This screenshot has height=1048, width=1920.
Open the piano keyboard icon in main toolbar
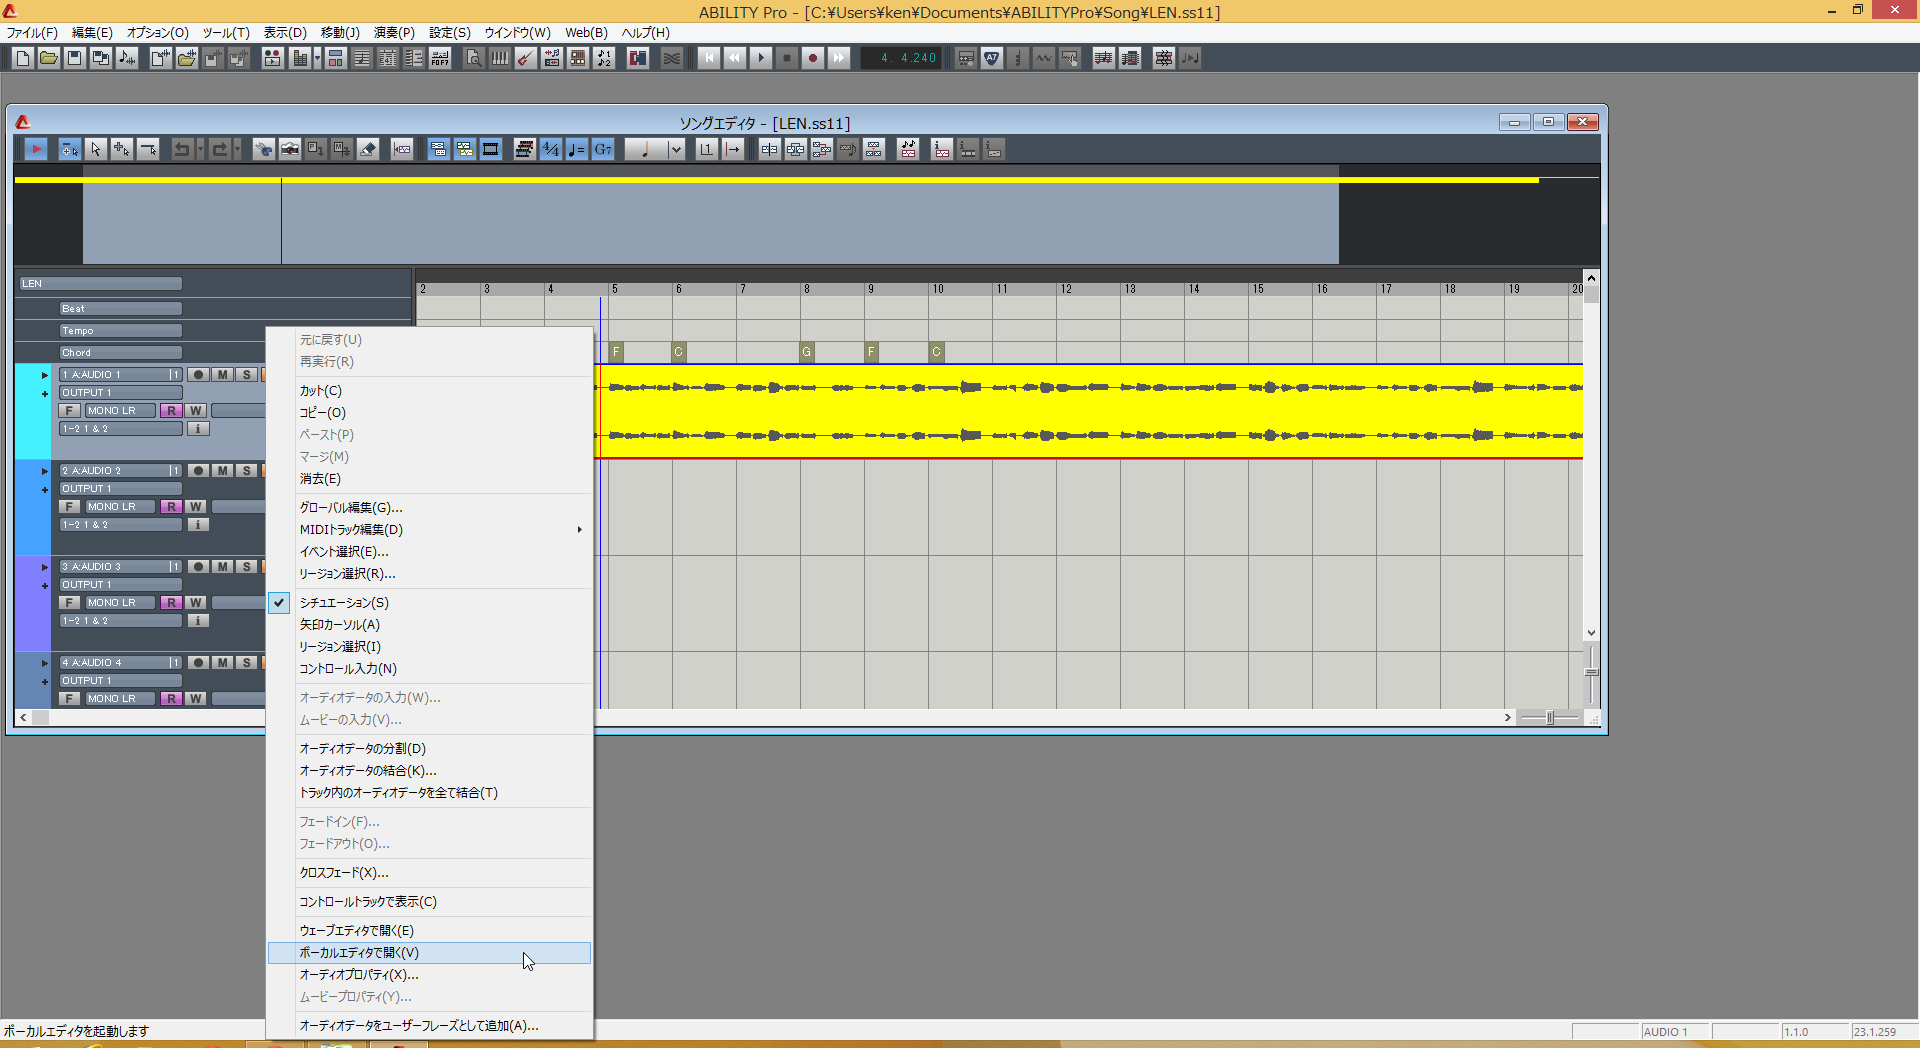pyautogui.click(x=499, y=58)
